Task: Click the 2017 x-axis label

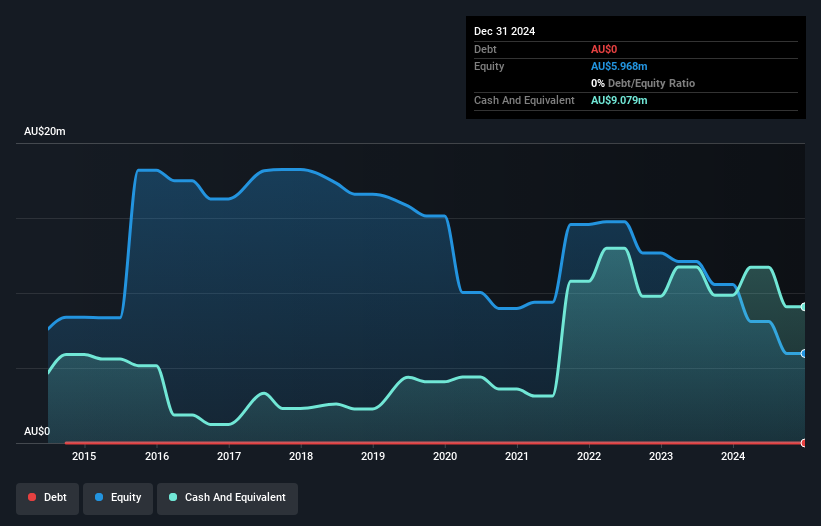Action: [229, 456]
